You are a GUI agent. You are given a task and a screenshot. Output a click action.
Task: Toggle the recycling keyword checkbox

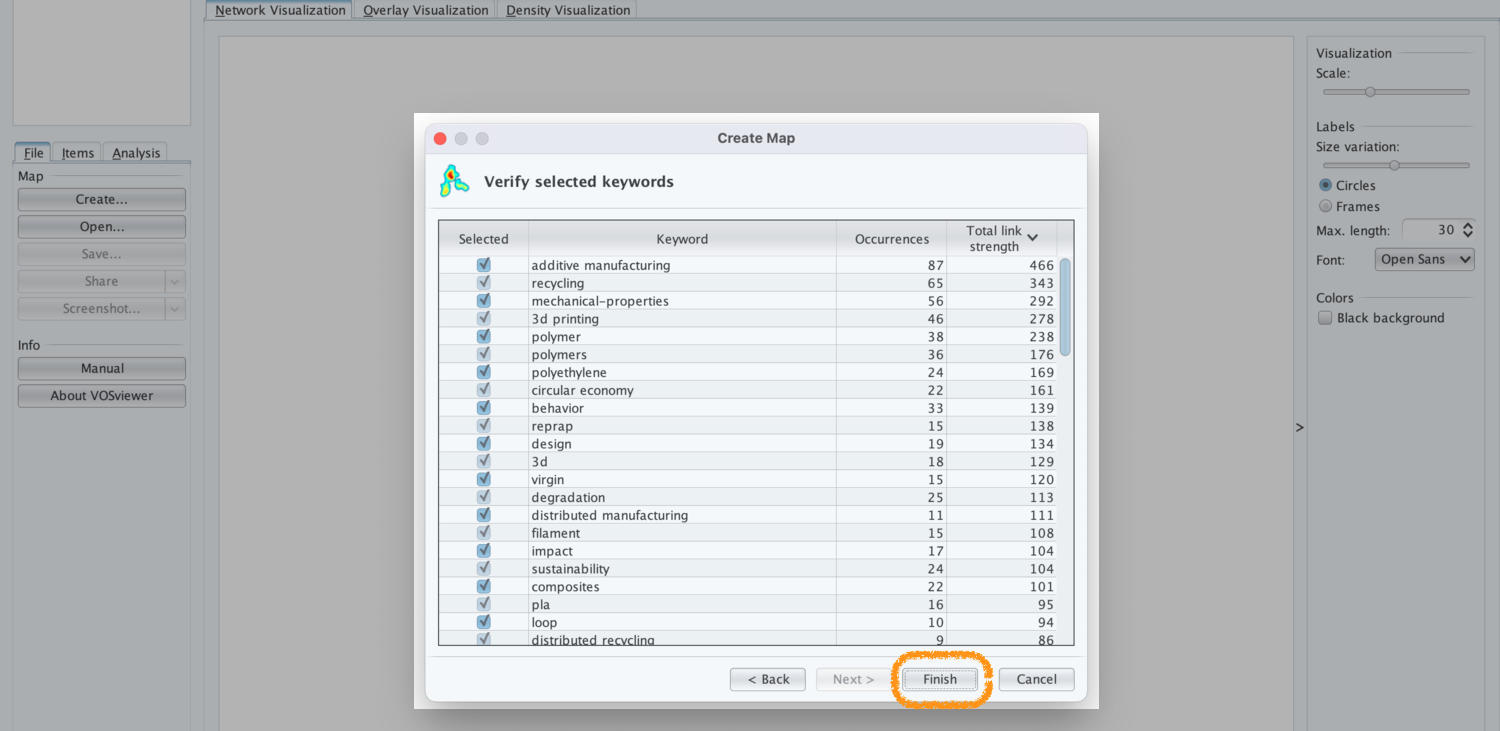(484, 283)
